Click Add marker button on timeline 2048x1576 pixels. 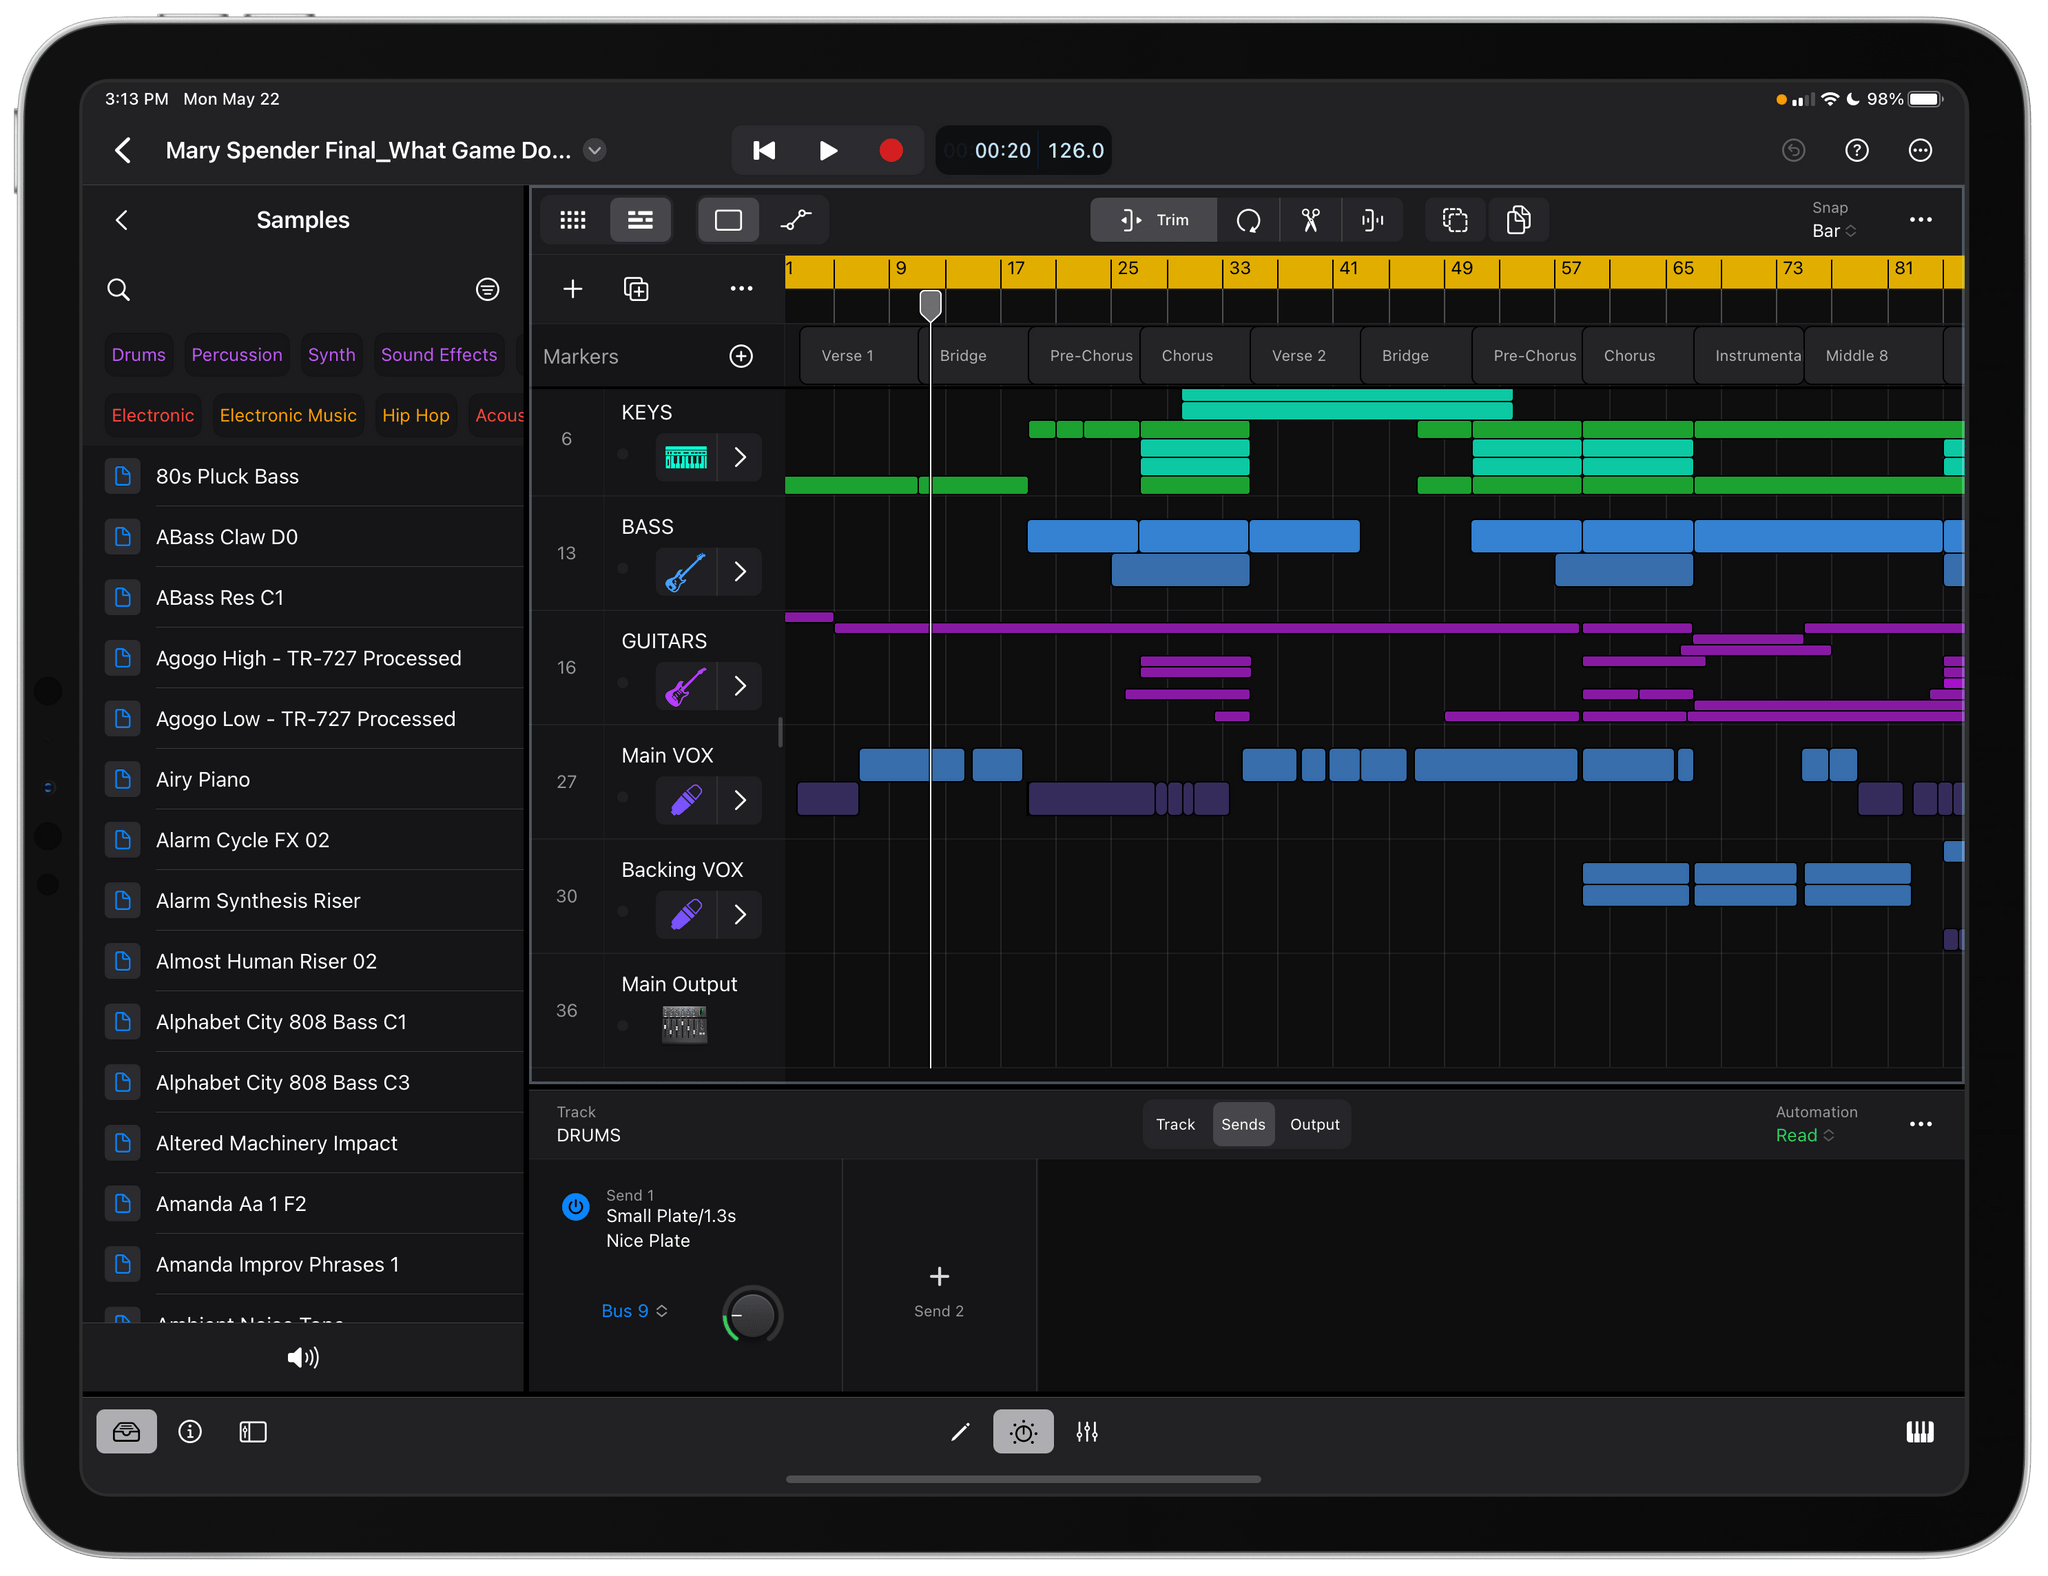click(x=742, y=356)
